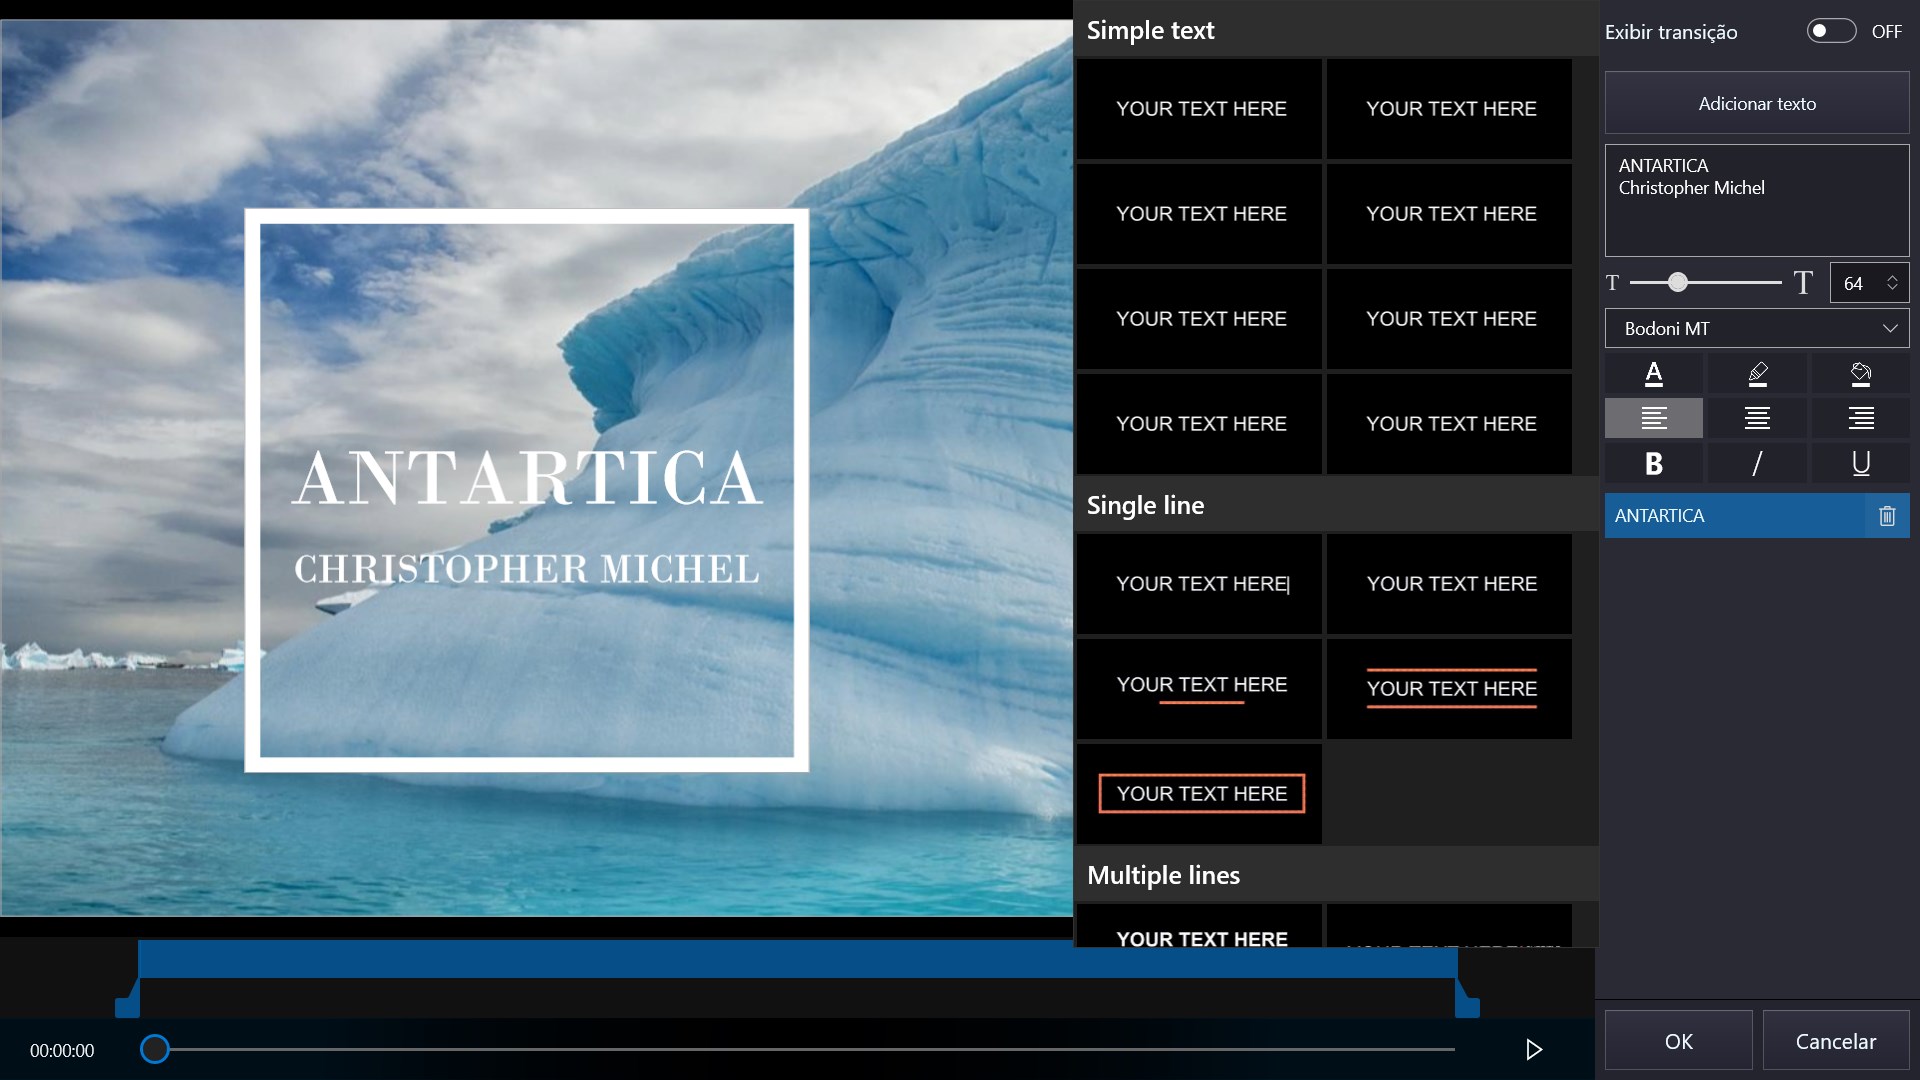This screenshot has height=1080, width=1920.
Task: Click the ANTARTICA title in the preview
Action: pyautogui.click(x=527, y=478)
